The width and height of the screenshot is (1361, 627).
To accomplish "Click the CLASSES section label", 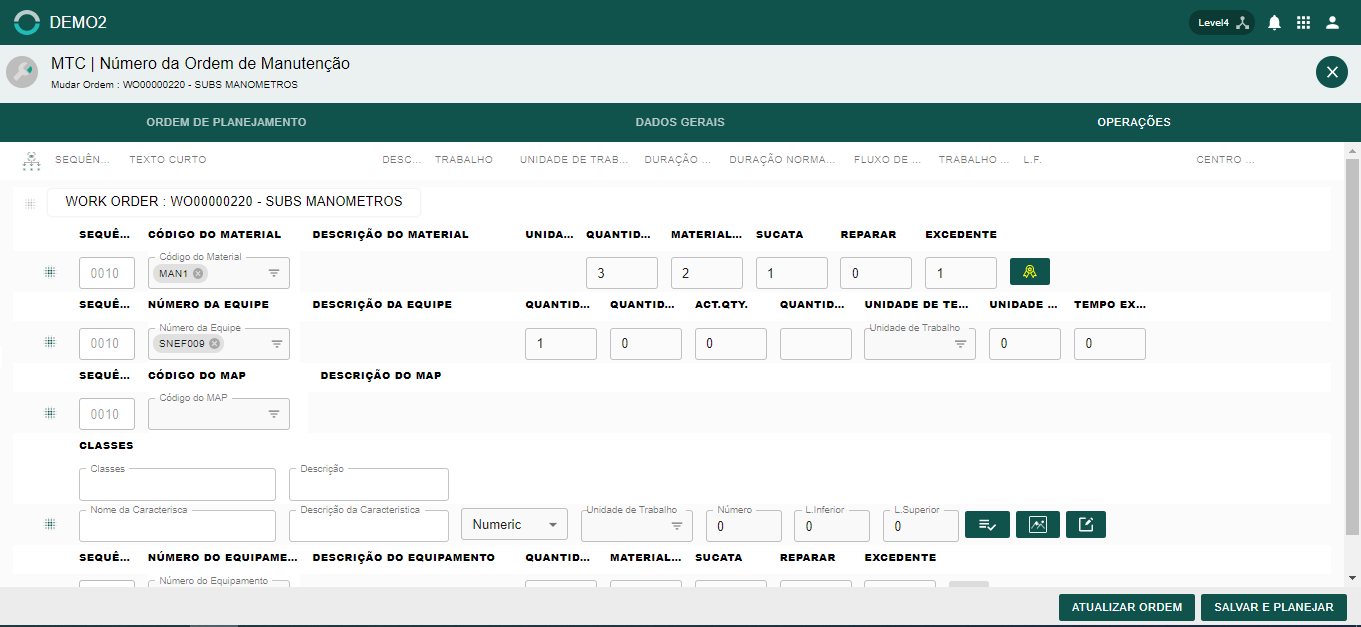I will 106,446.
